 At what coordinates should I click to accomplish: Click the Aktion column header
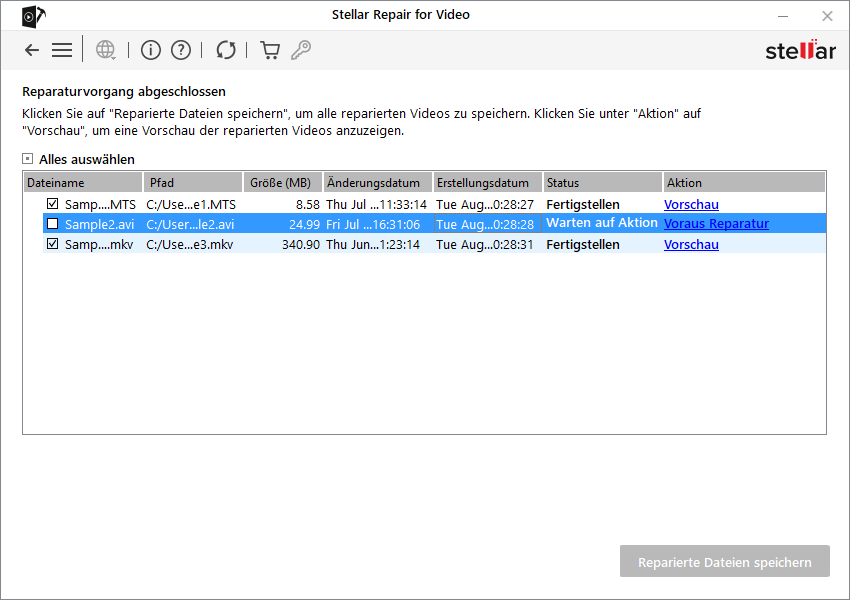744,183
